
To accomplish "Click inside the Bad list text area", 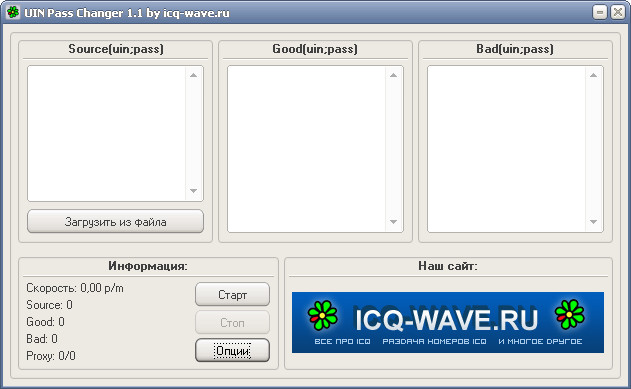I will pyautogui.click(x=506, y=149).
